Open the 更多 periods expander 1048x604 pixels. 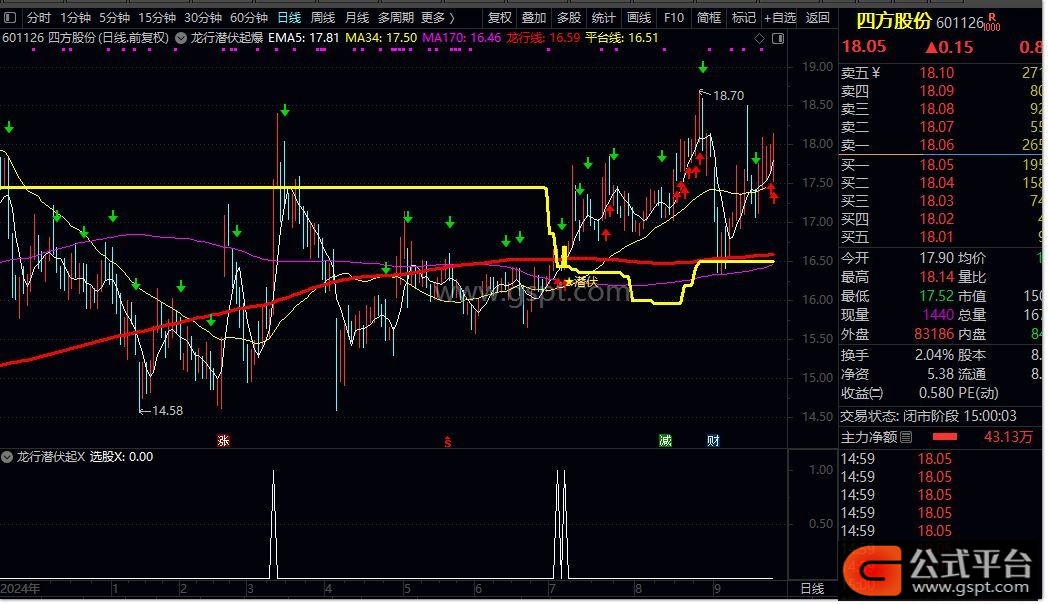pos(437,17)
